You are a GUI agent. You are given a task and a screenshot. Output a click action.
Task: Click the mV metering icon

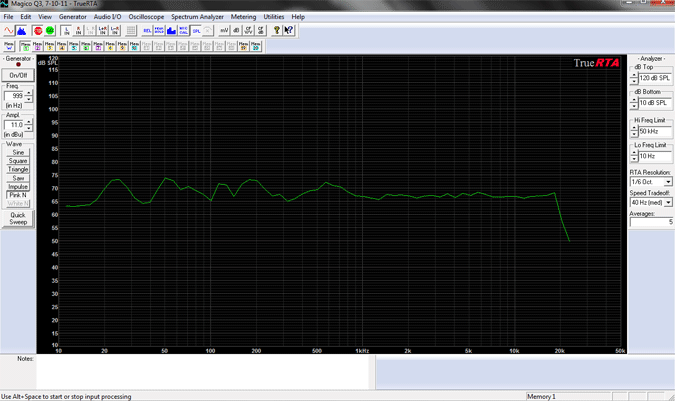[224, 31]
